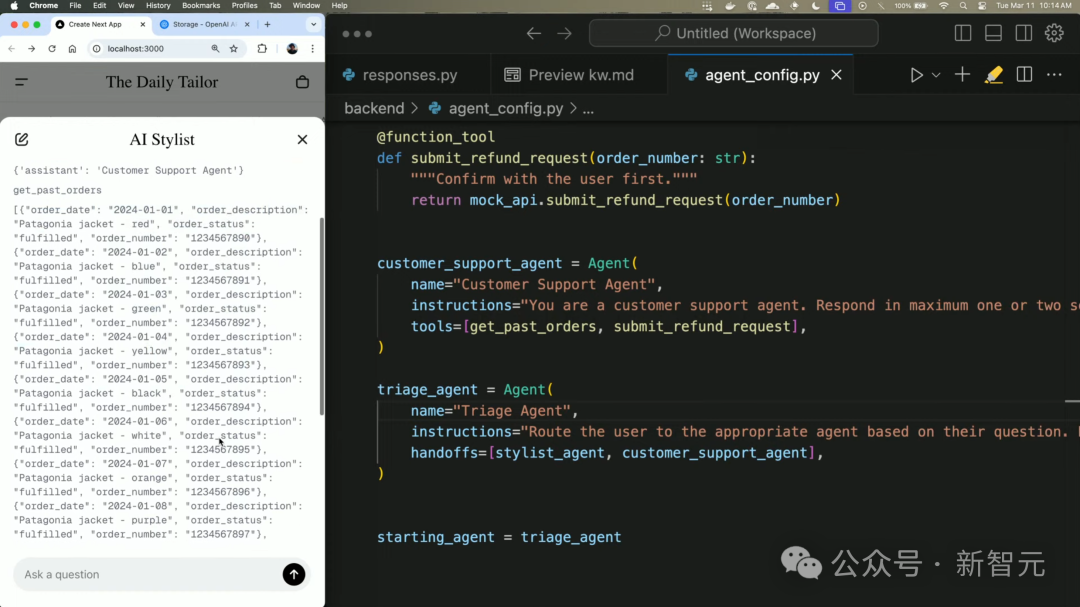Toggle the panel layout icon in title bar
The height and width of the screenshot is (607, 1080).
point(992,32)
